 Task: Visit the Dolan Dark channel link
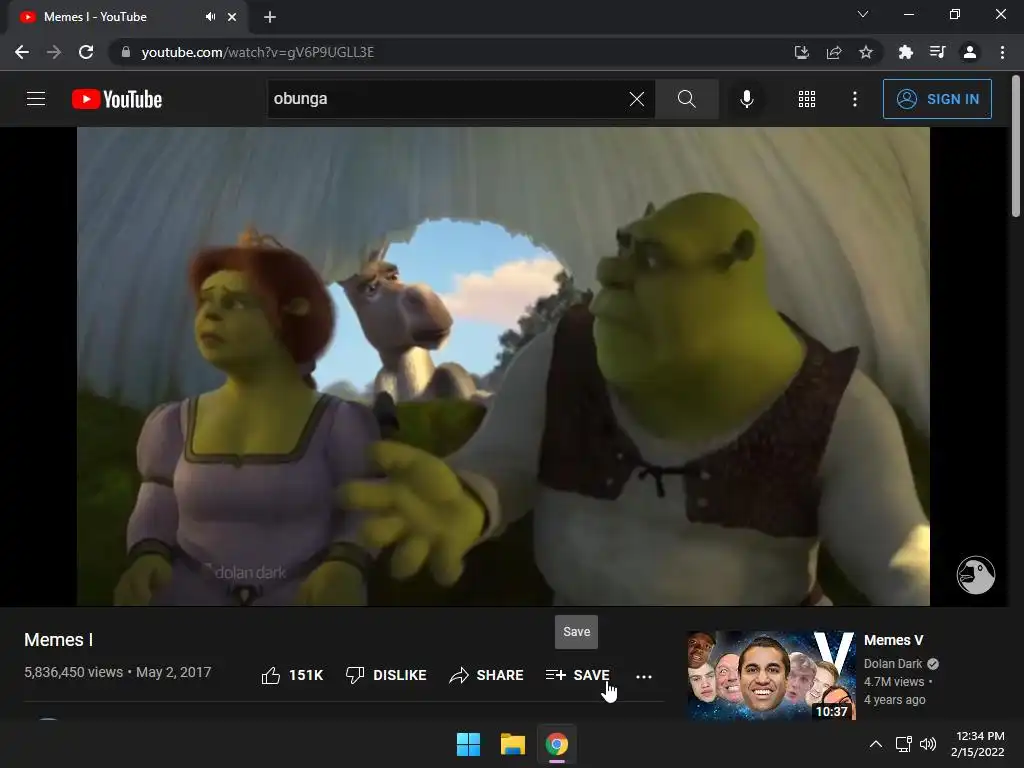[x=893, y=664]
